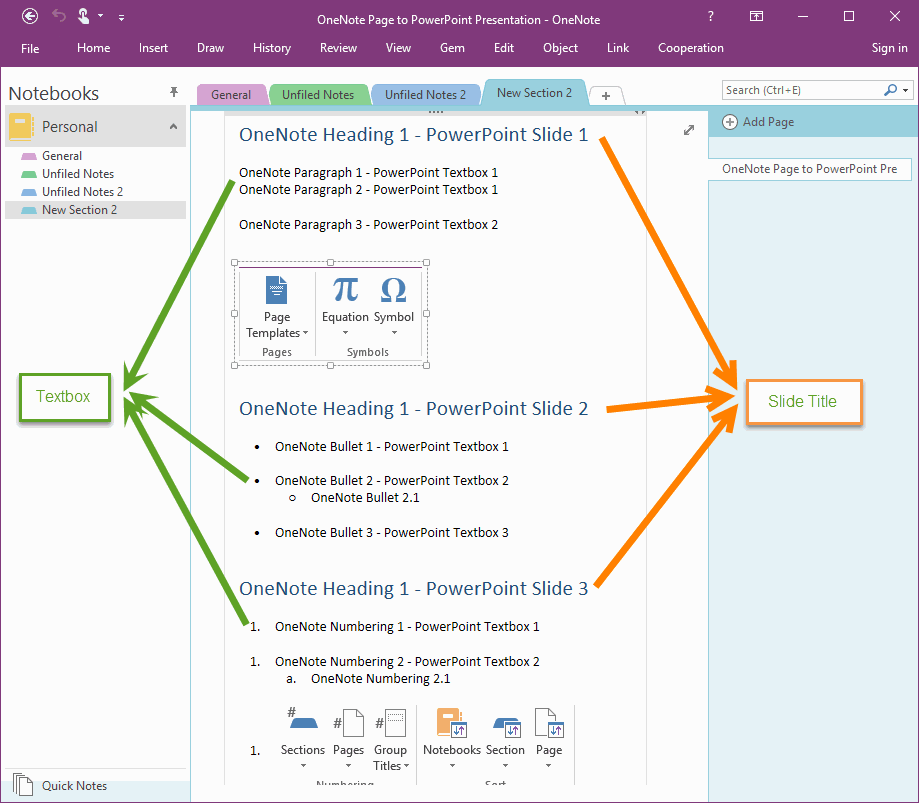Expand page to full view arrow
The image size is (919, 803).
click(x=688, y=130)
